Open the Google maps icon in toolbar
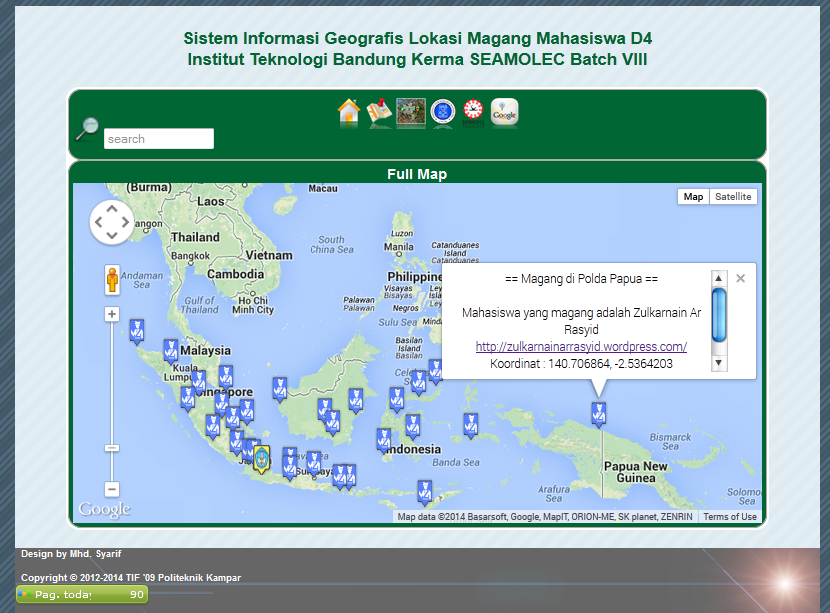The width and height of the screenshot is (830, 613). [505, 112]
